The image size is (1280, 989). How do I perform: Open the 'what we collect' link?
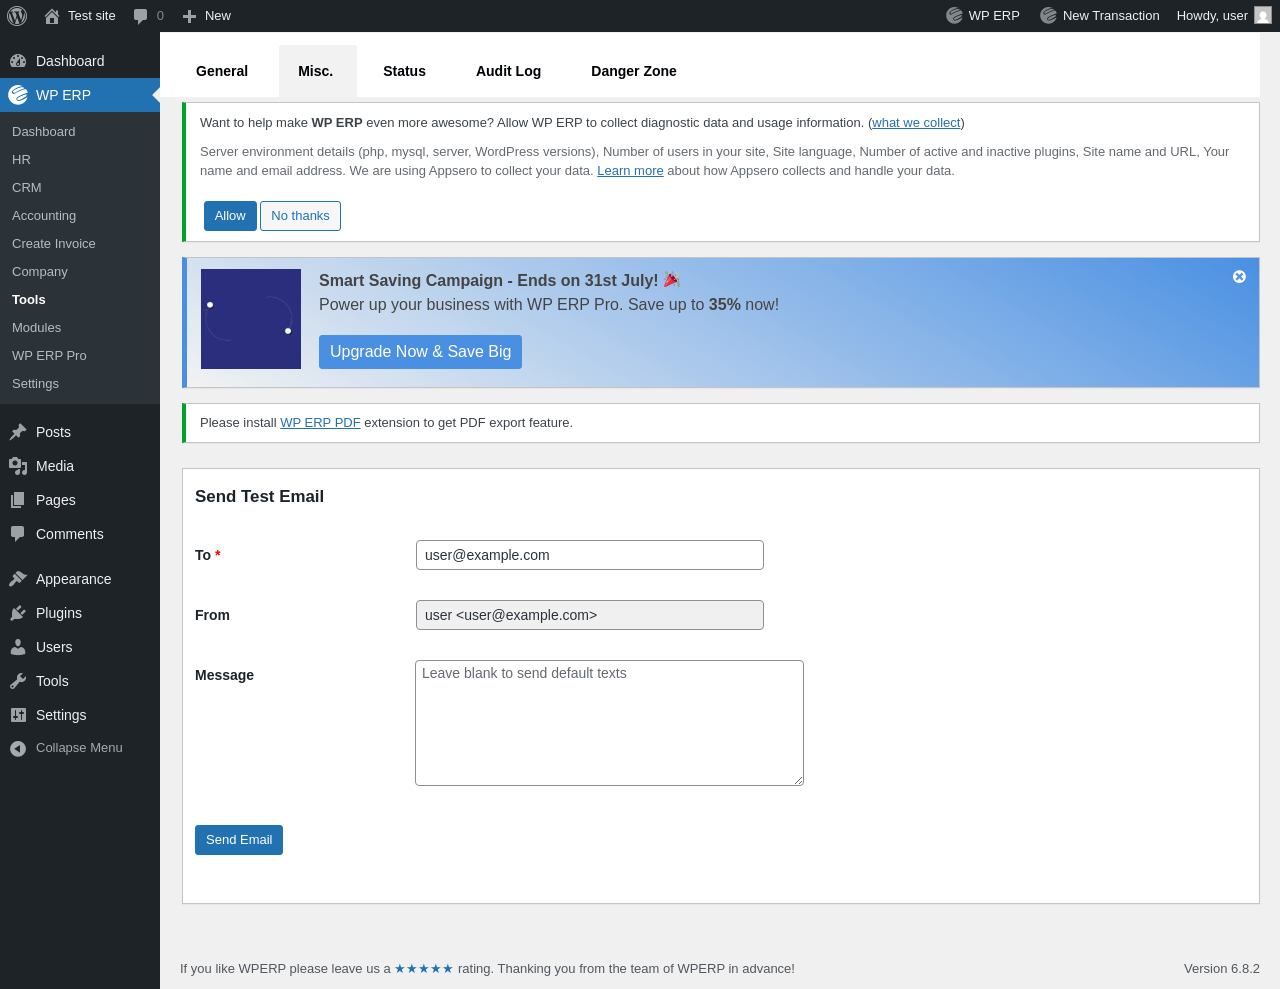pyautogui.click(x=916, y=123)
